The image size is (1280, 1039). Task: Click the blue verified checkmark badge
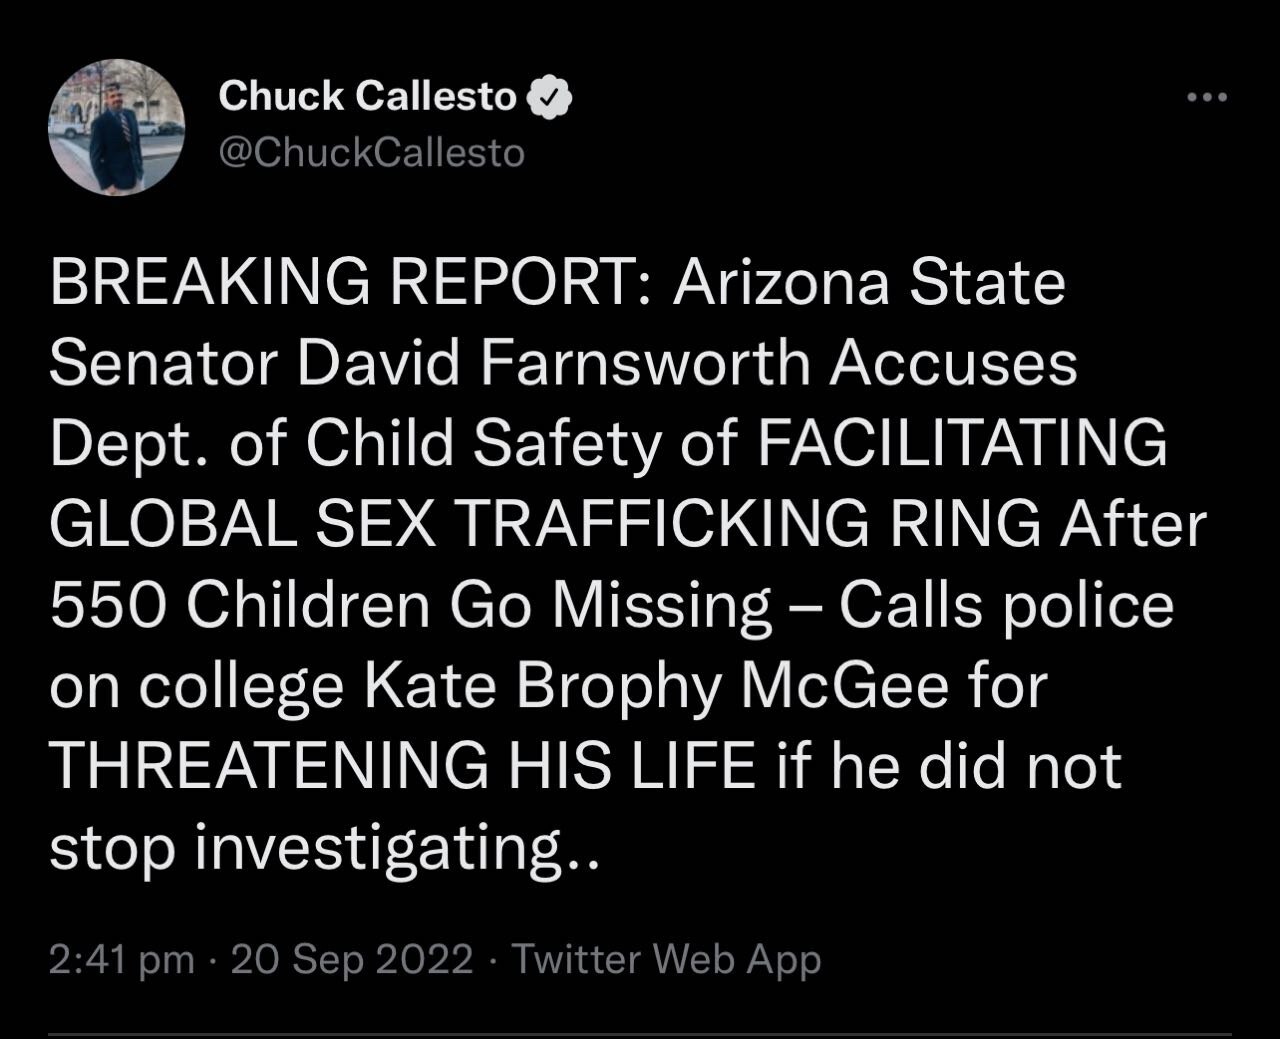[x=548, y=97]
